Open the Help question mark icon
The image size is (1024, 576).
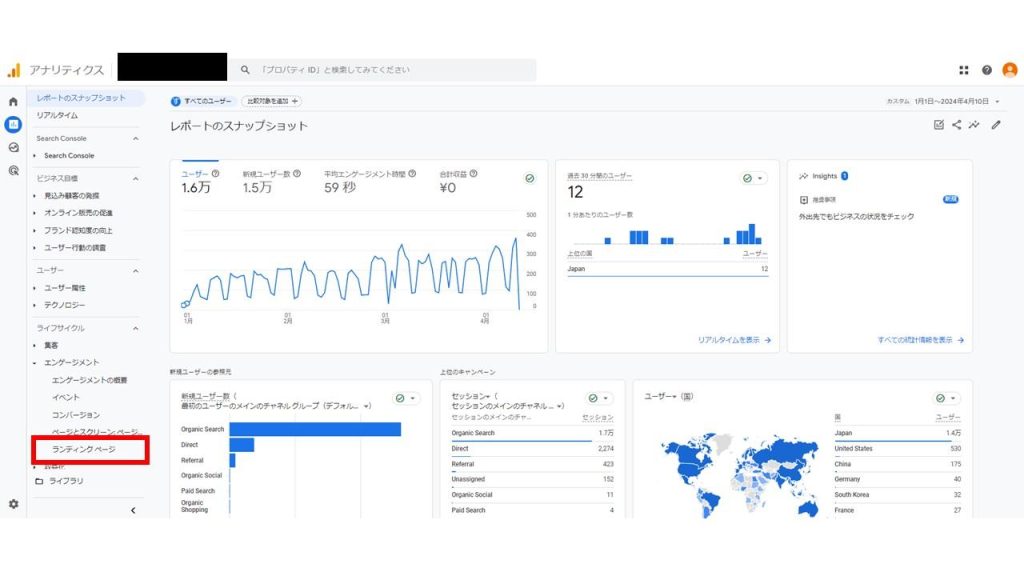click(x=987, y=70)
